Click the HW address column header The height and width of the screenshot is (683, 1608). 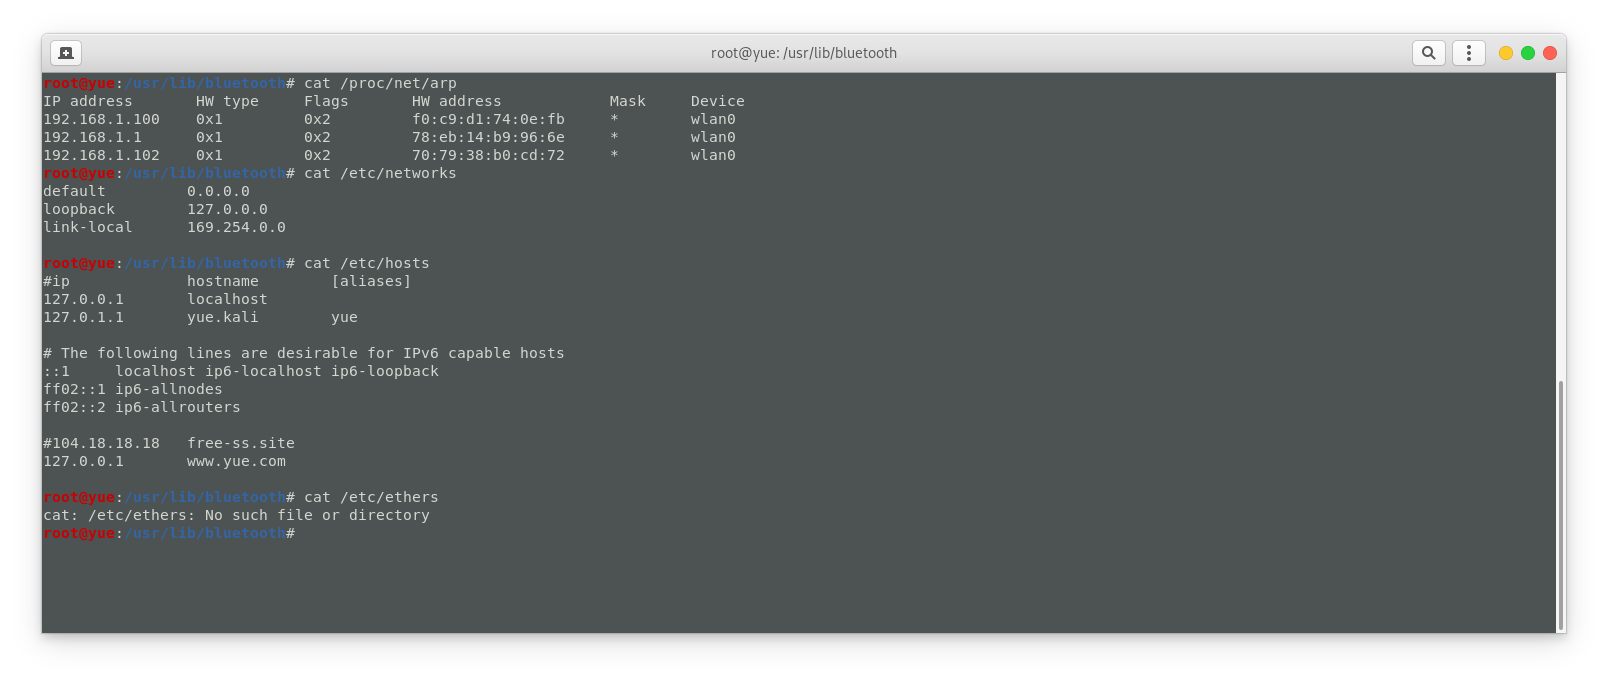pos(457,101)
